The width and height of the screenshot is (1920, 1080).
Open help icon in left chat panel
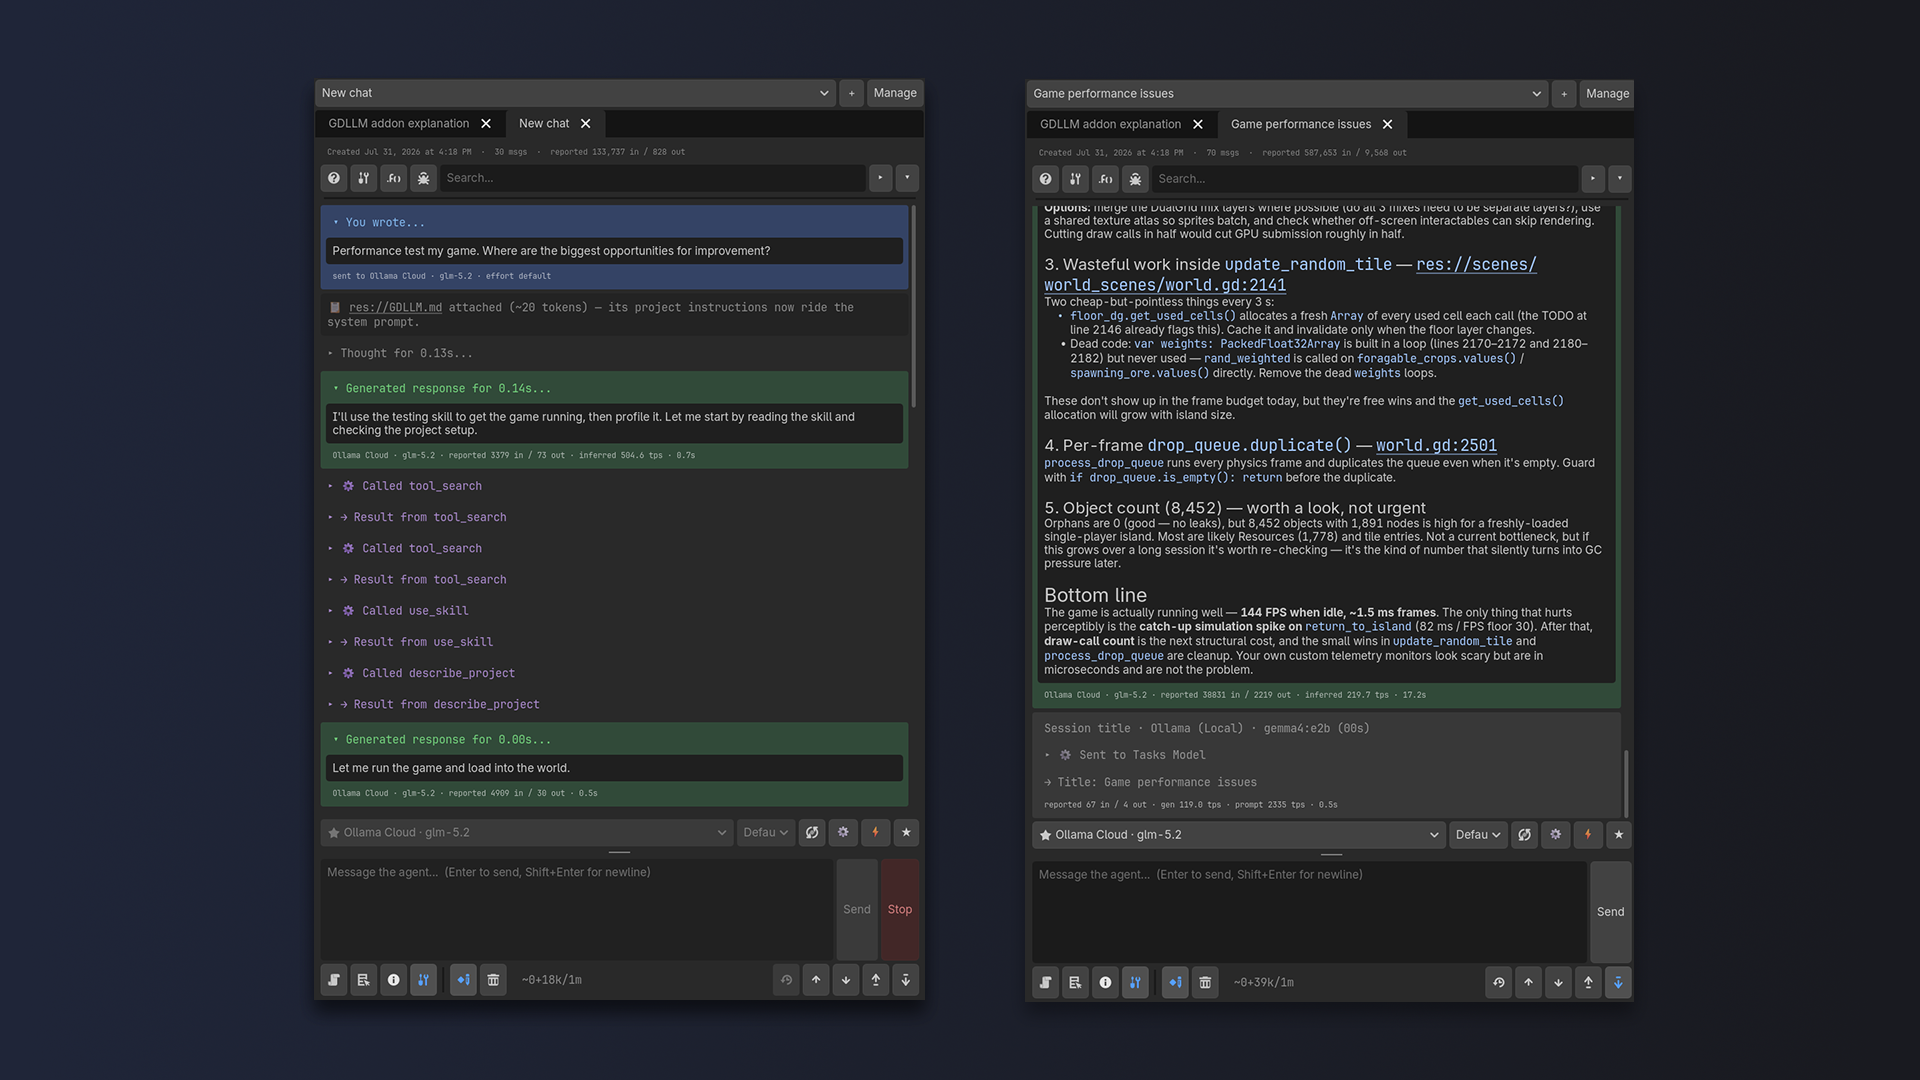pos(334,178)
